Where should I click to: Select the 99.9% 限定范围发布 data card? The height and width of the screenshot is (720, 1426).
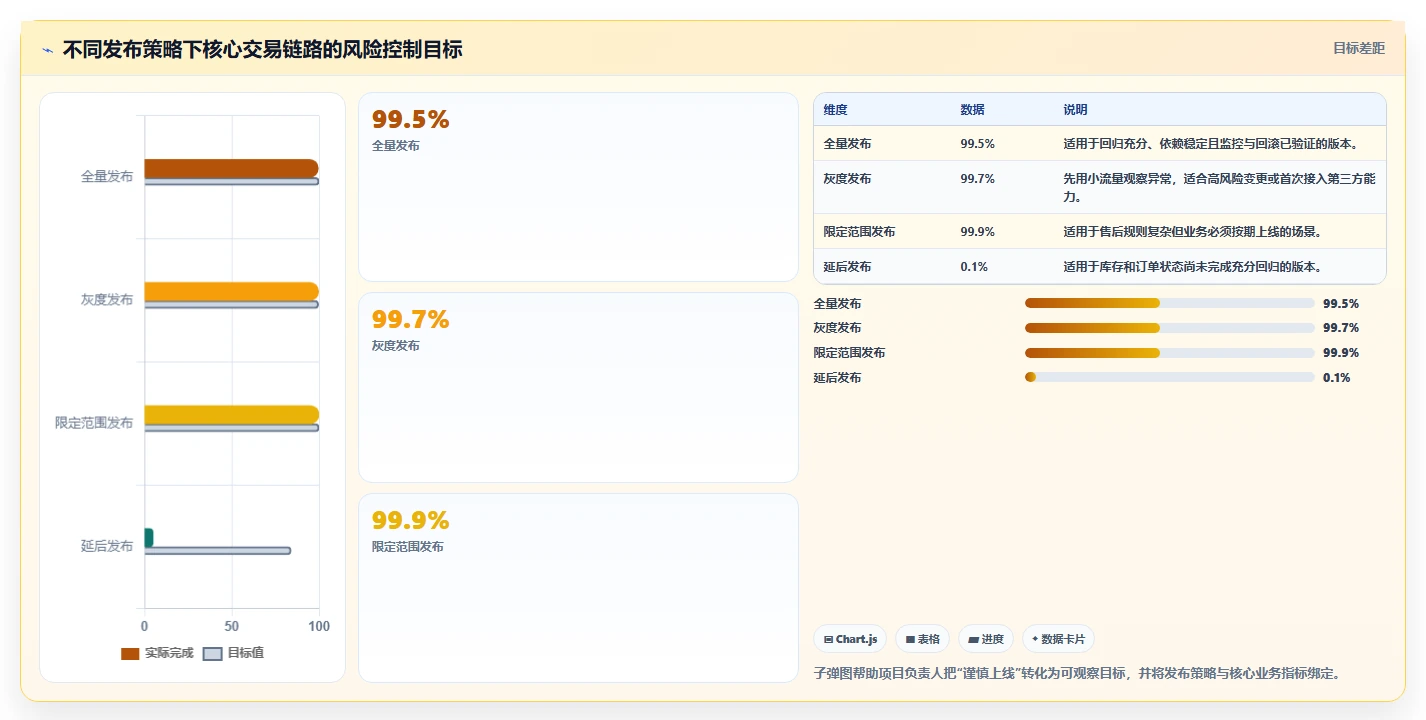tap(578, 588)
